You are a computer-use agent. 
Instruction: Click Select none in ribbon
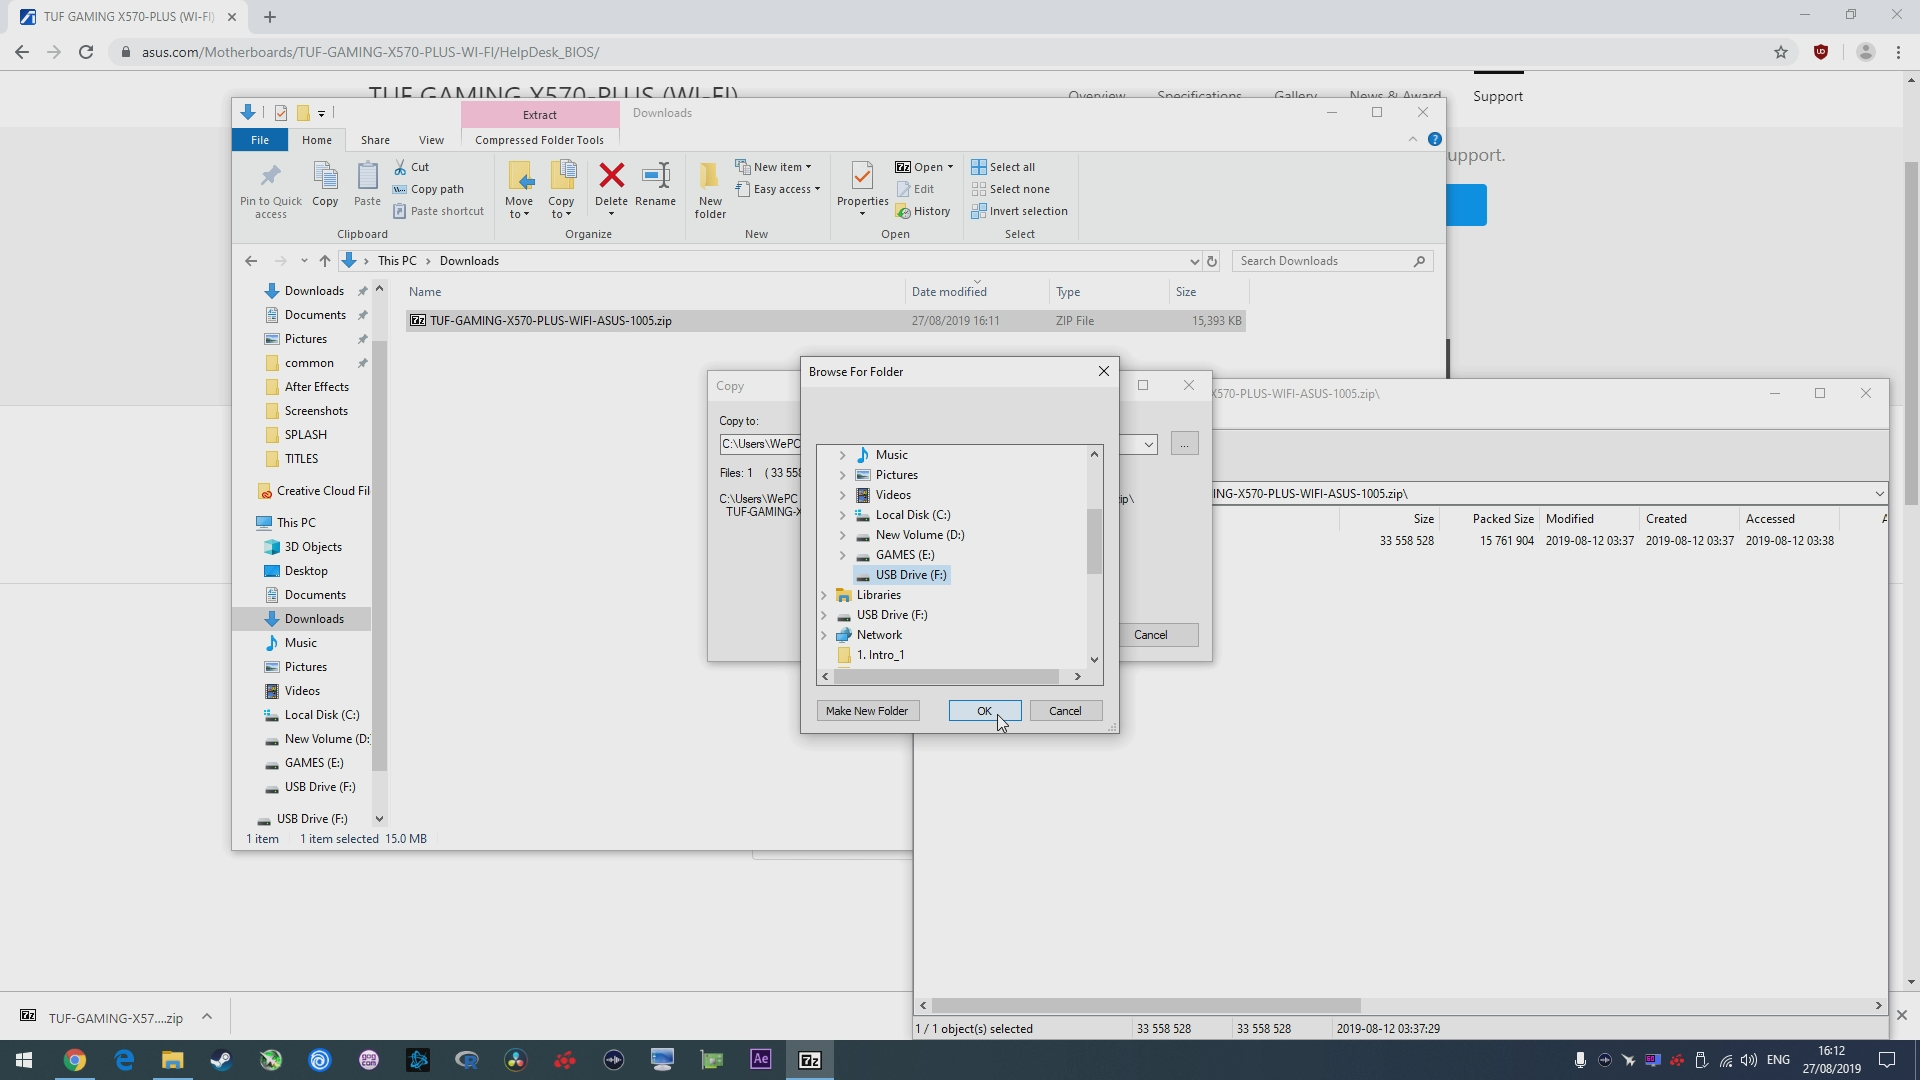tap(1010, 189)
